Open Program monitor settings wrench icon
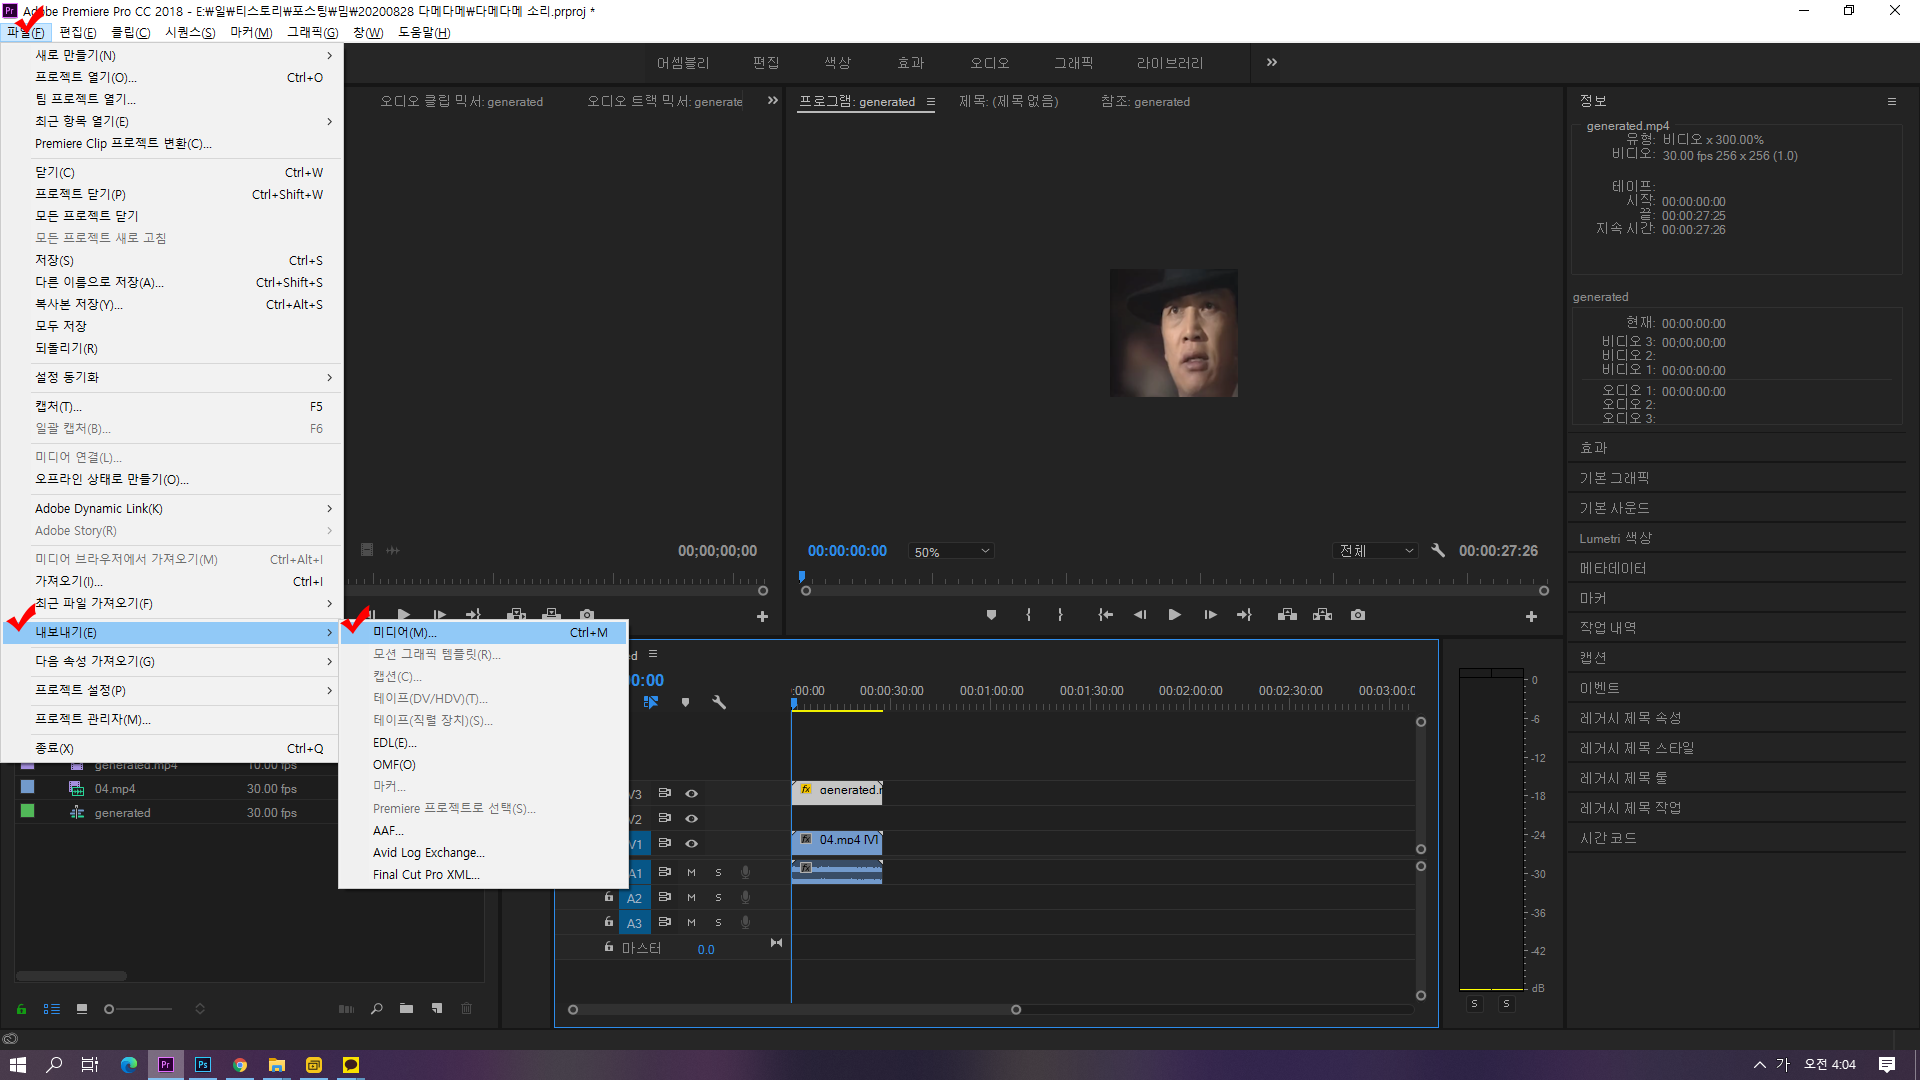 click(1438, 551)
